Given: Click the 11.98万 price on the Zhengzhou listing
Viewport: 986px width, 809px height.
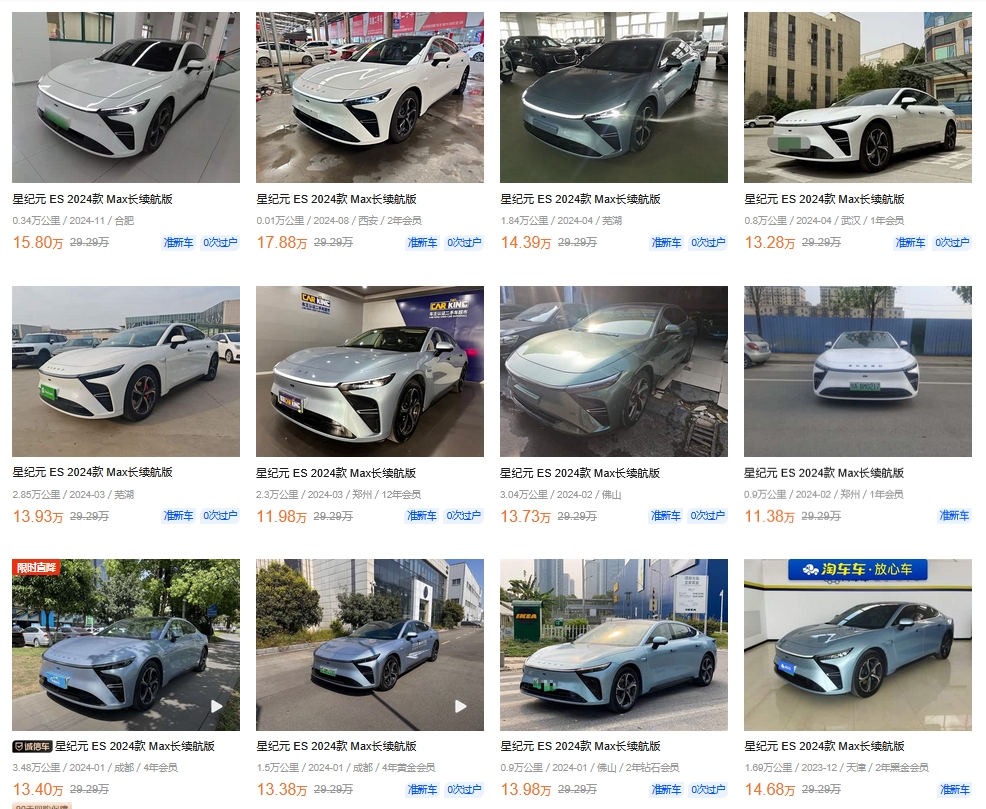Looking at the screenshot, I should pyautogui.click(x=281, y=517).
